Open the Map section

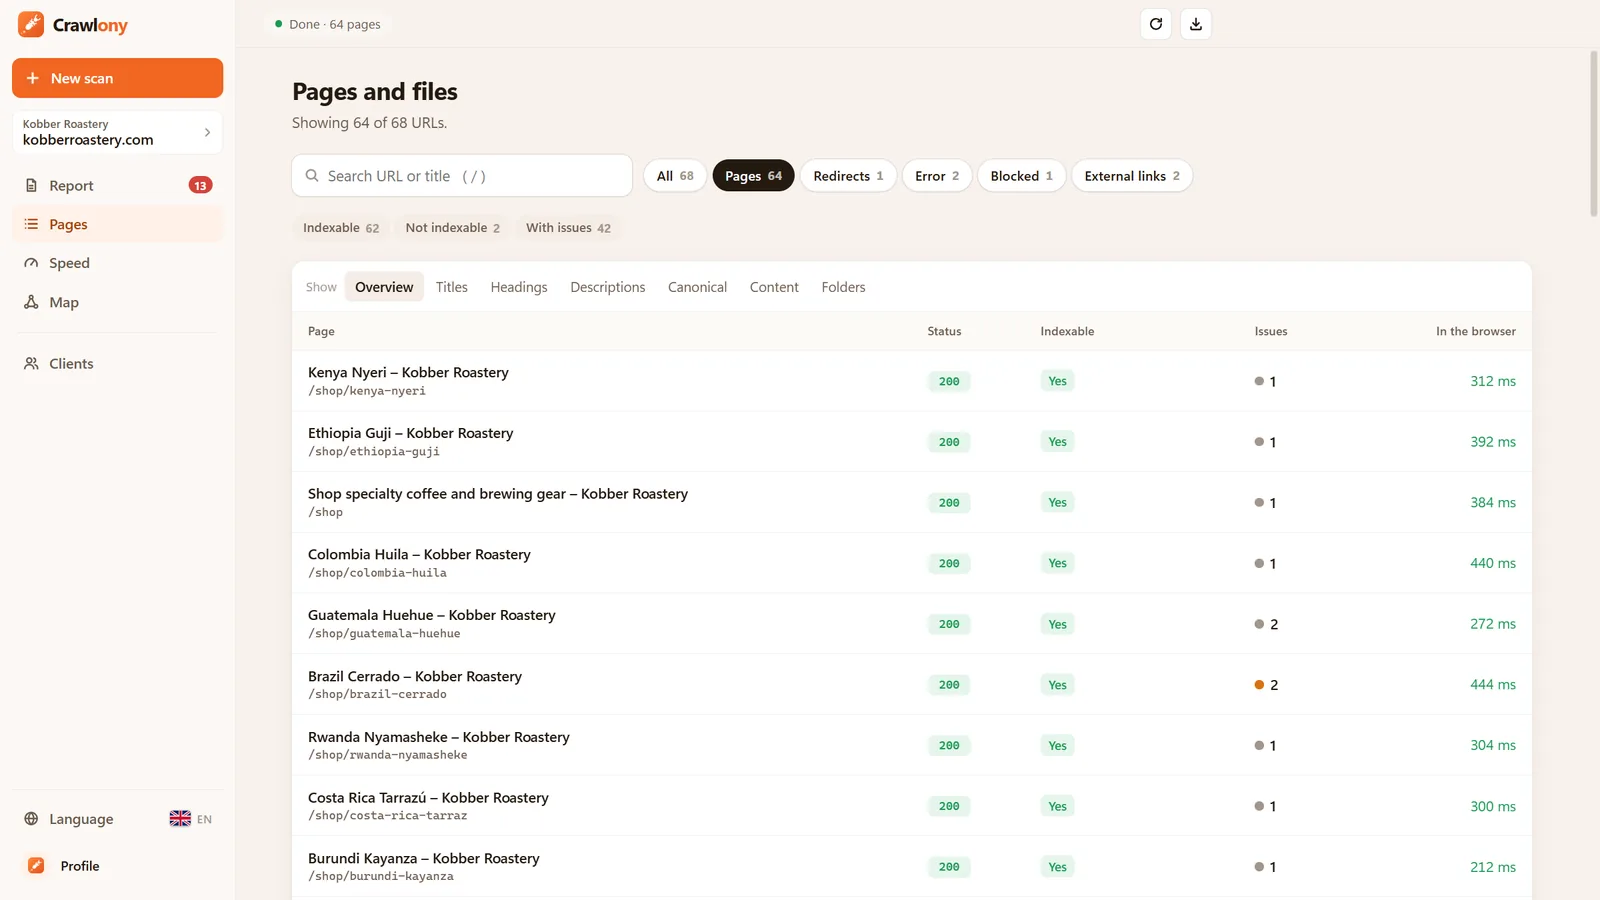117,302
